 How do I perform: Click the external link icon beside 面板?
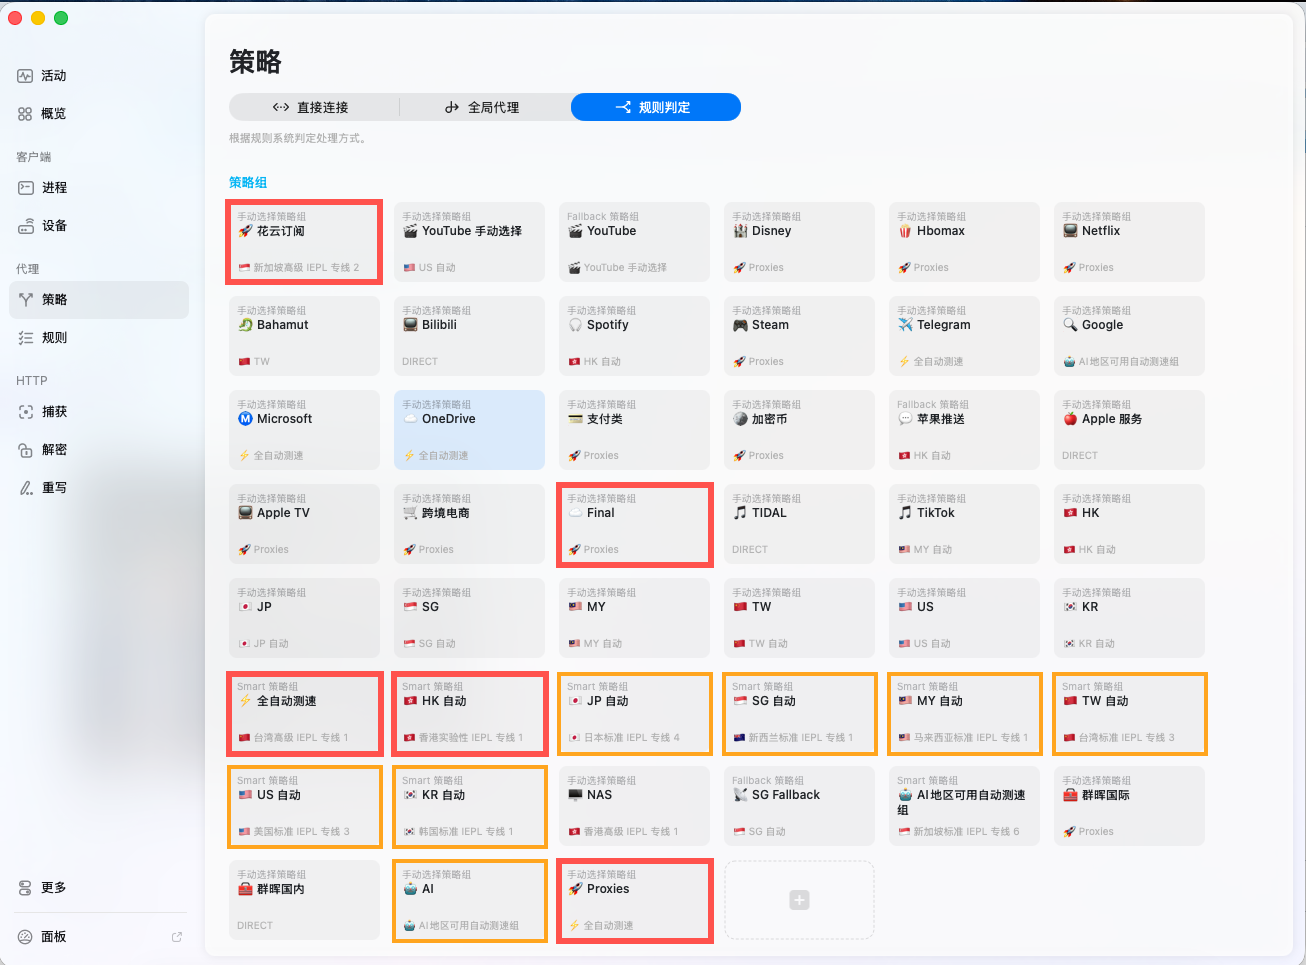(177, 937)
